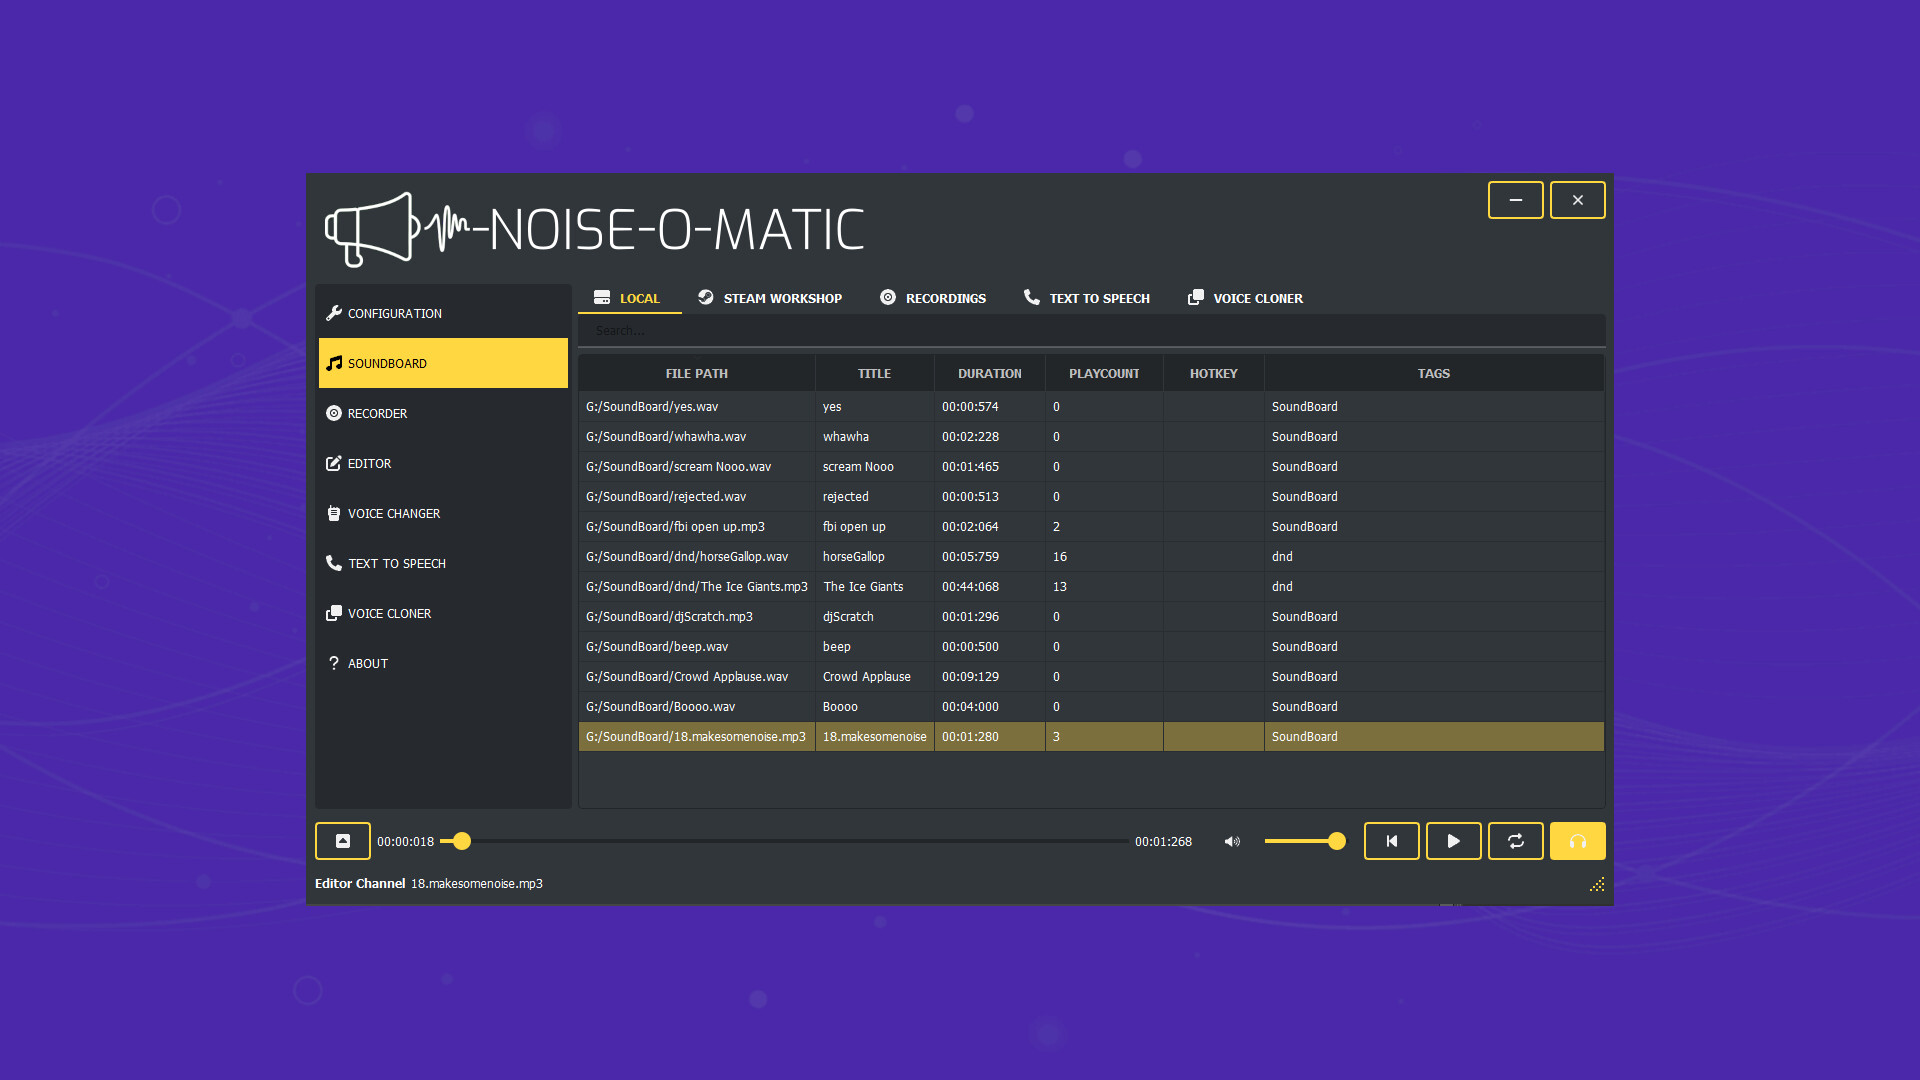Open the Recorder panel icon
Screen dimensions: 1920x1080
coord(334,413)
